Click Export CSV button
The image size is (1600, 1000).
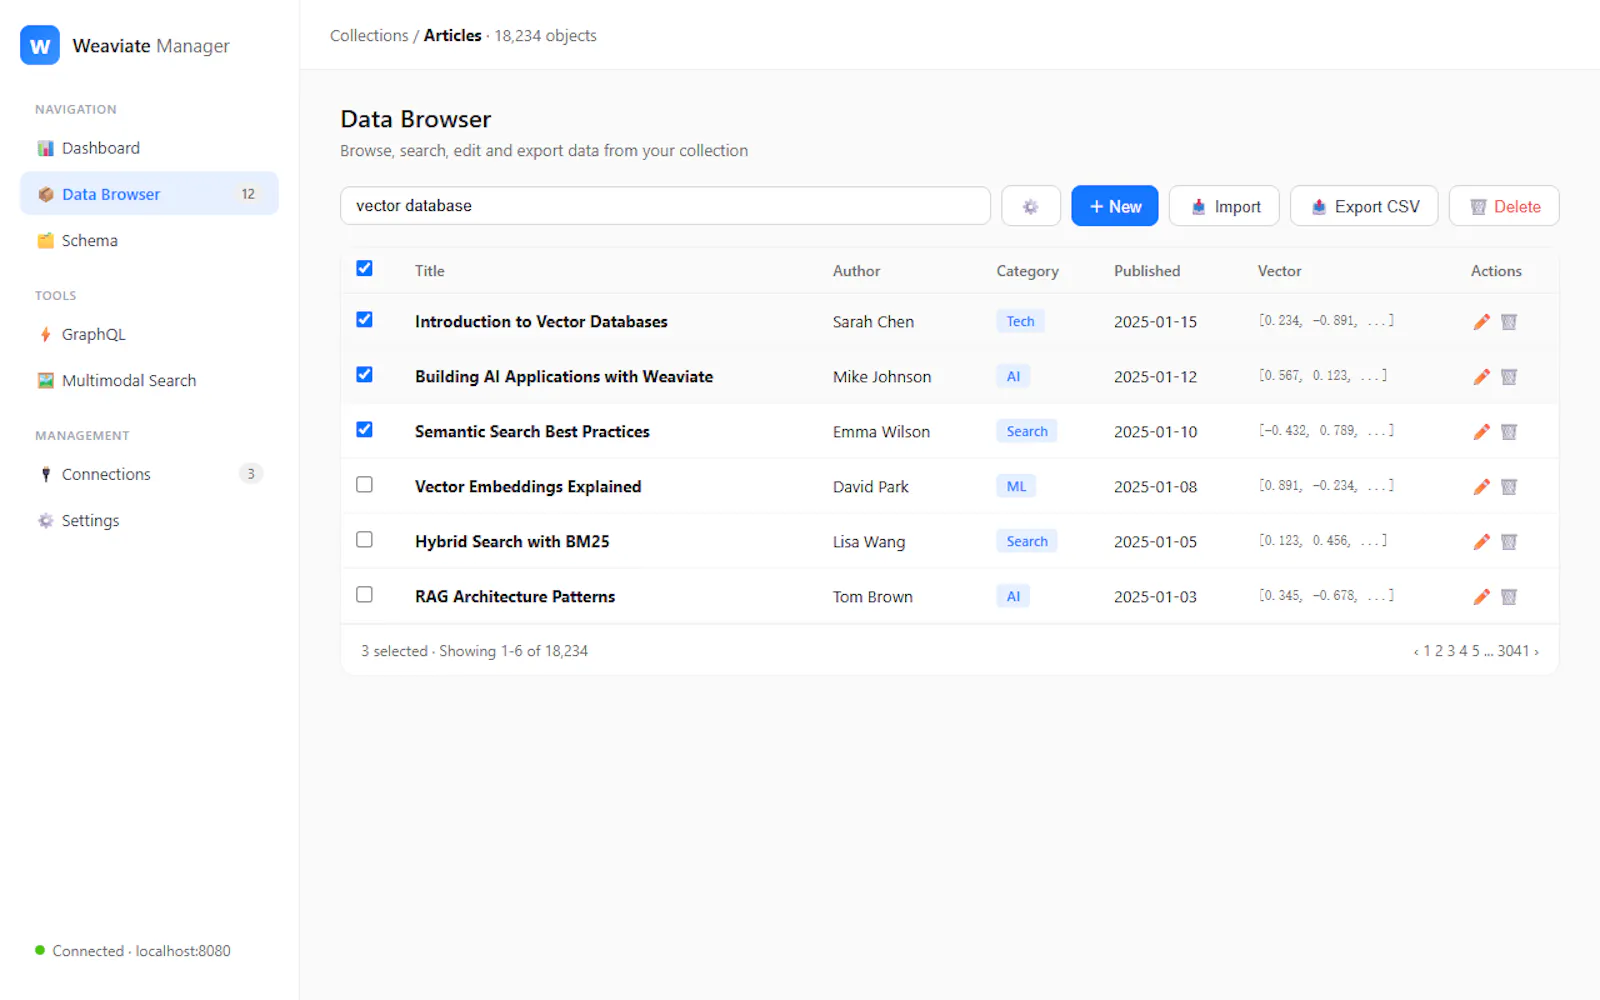click(1364, 206)
